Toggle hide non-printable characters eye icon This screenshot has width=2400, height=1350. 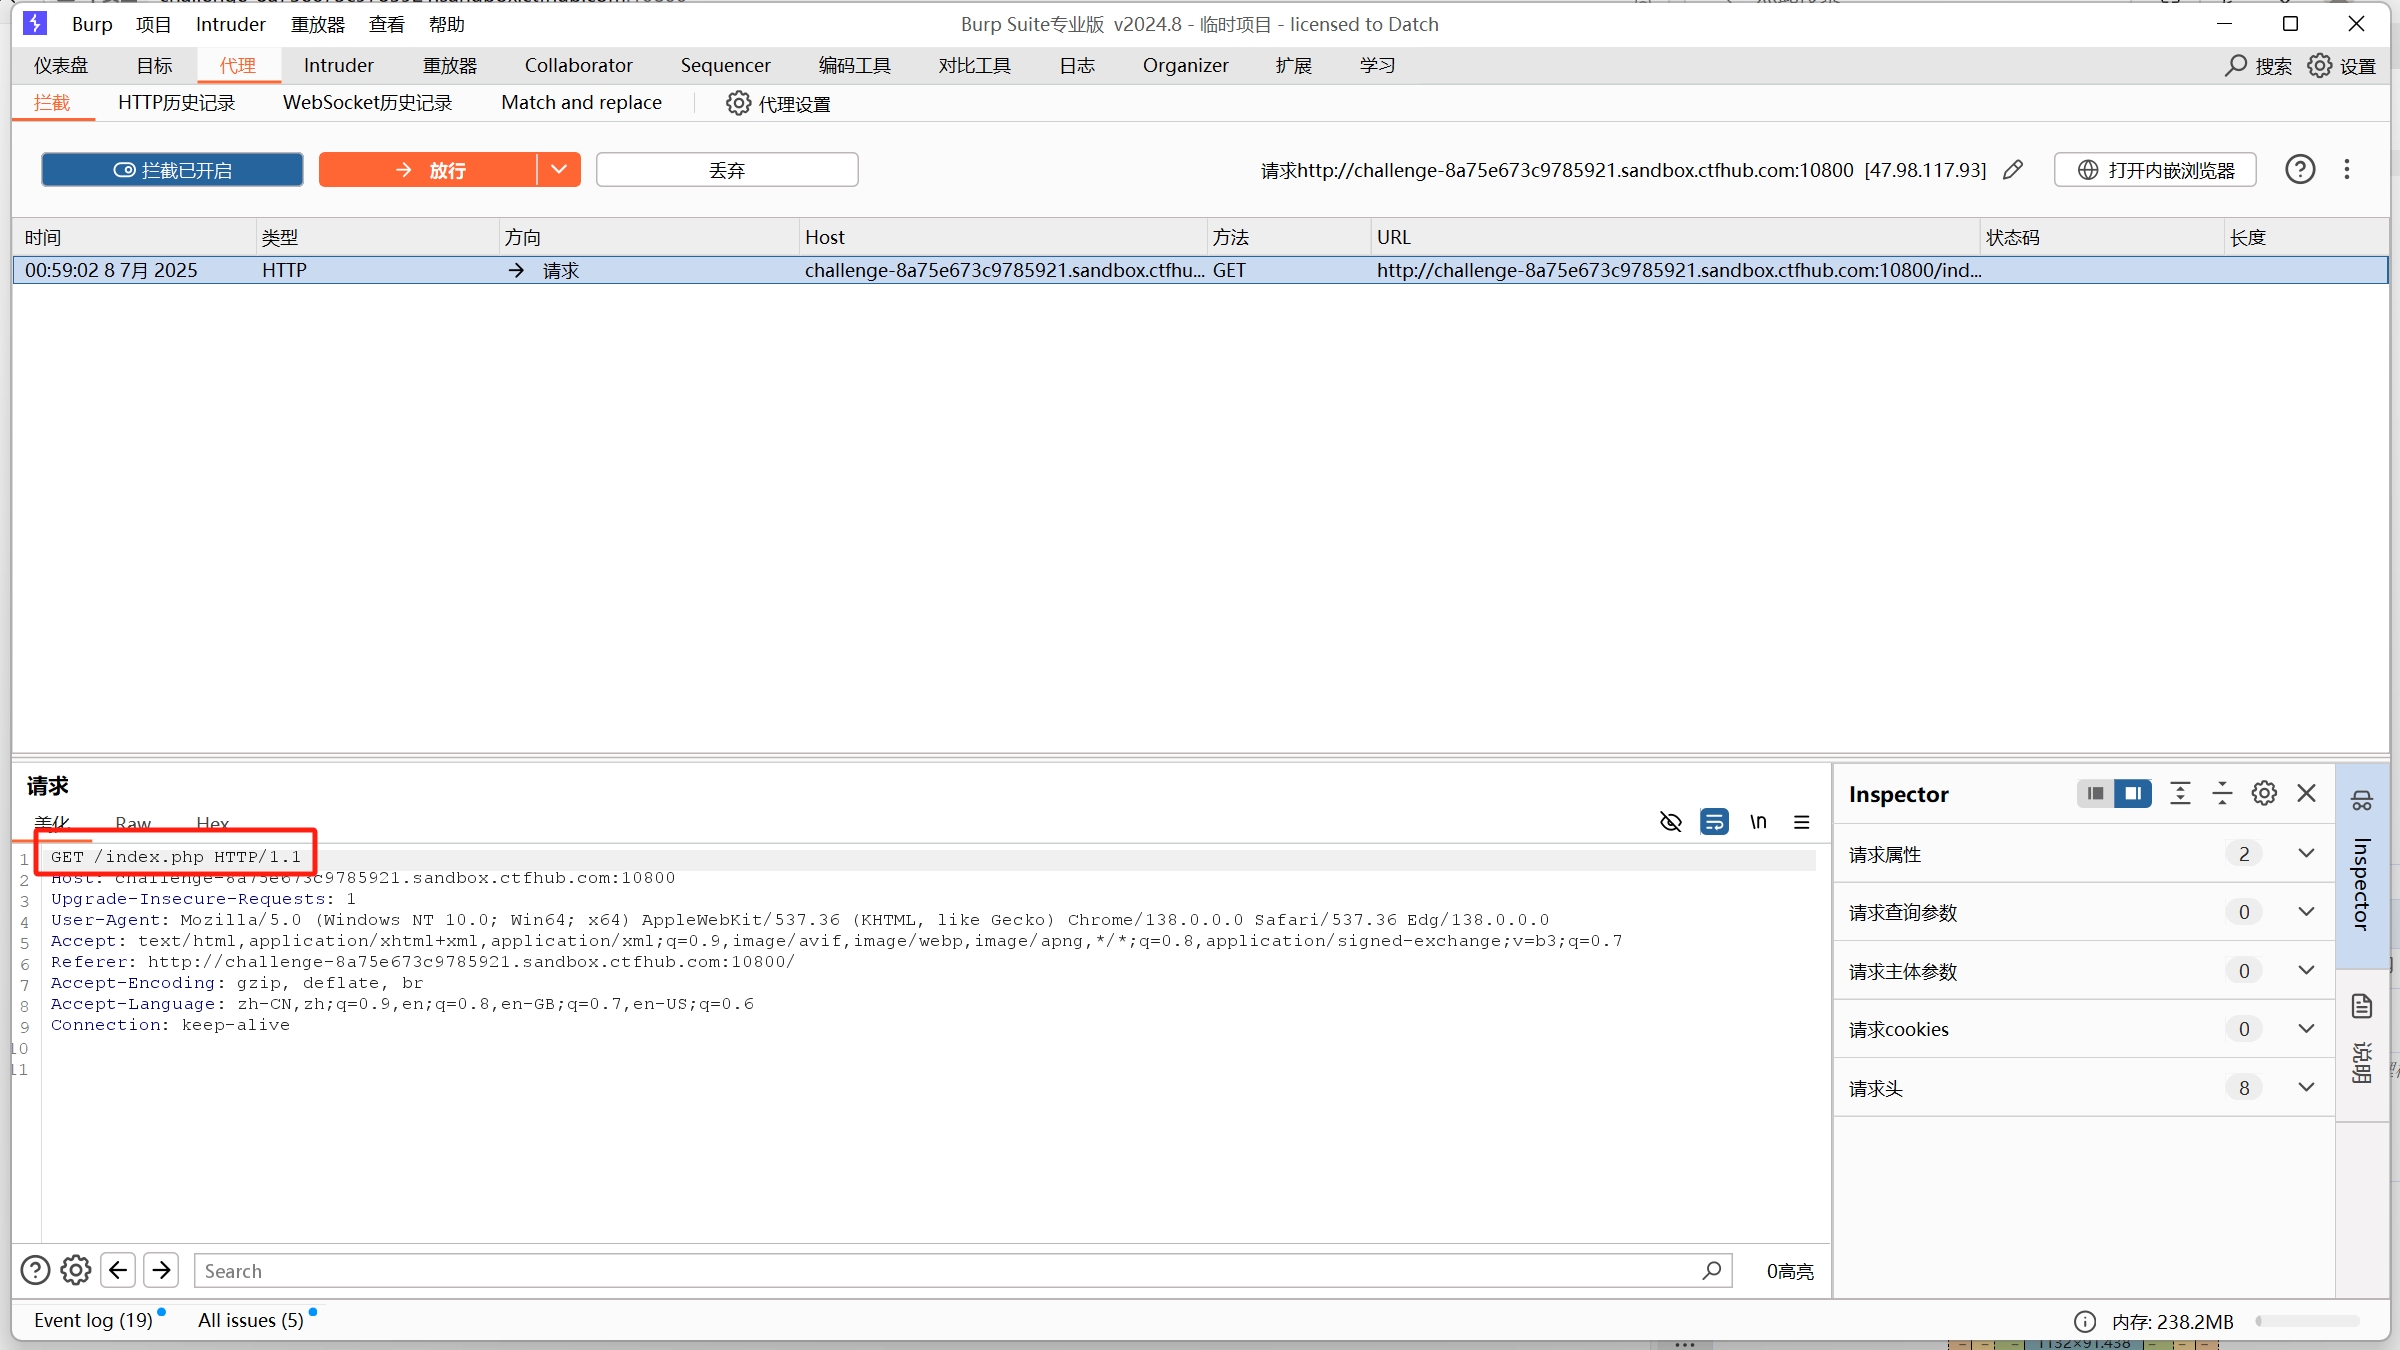pos(1670,822)
